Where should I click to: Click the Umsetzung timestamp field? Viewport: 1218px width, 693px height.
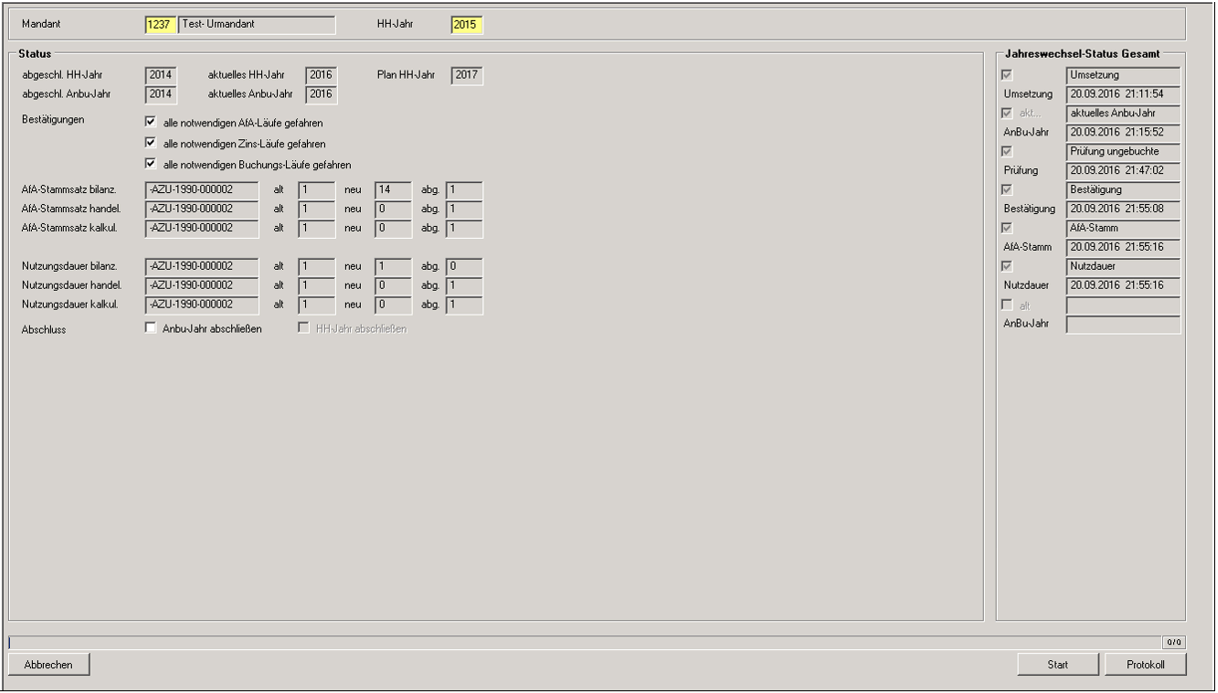[x=1122, y=94]
